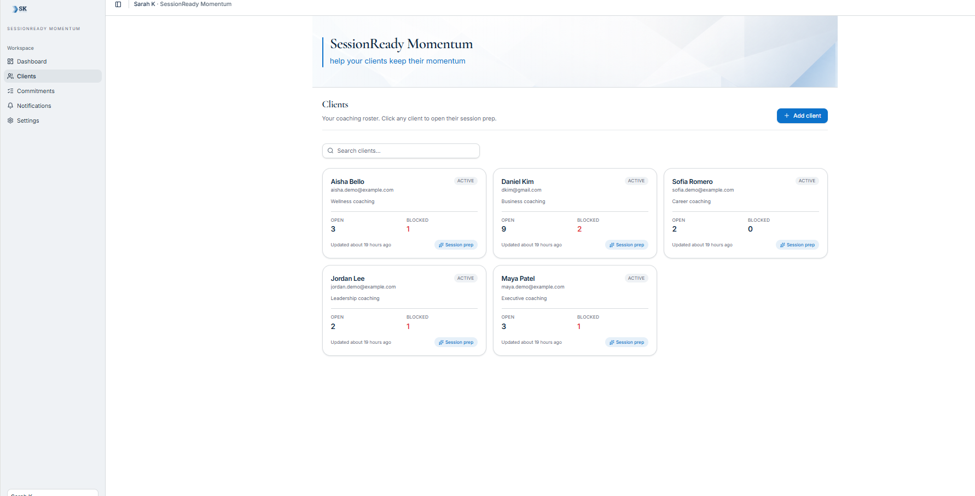Open Sofia Romero's Session prep
This screenshot has width=975, height=496.
pos(797,245)
